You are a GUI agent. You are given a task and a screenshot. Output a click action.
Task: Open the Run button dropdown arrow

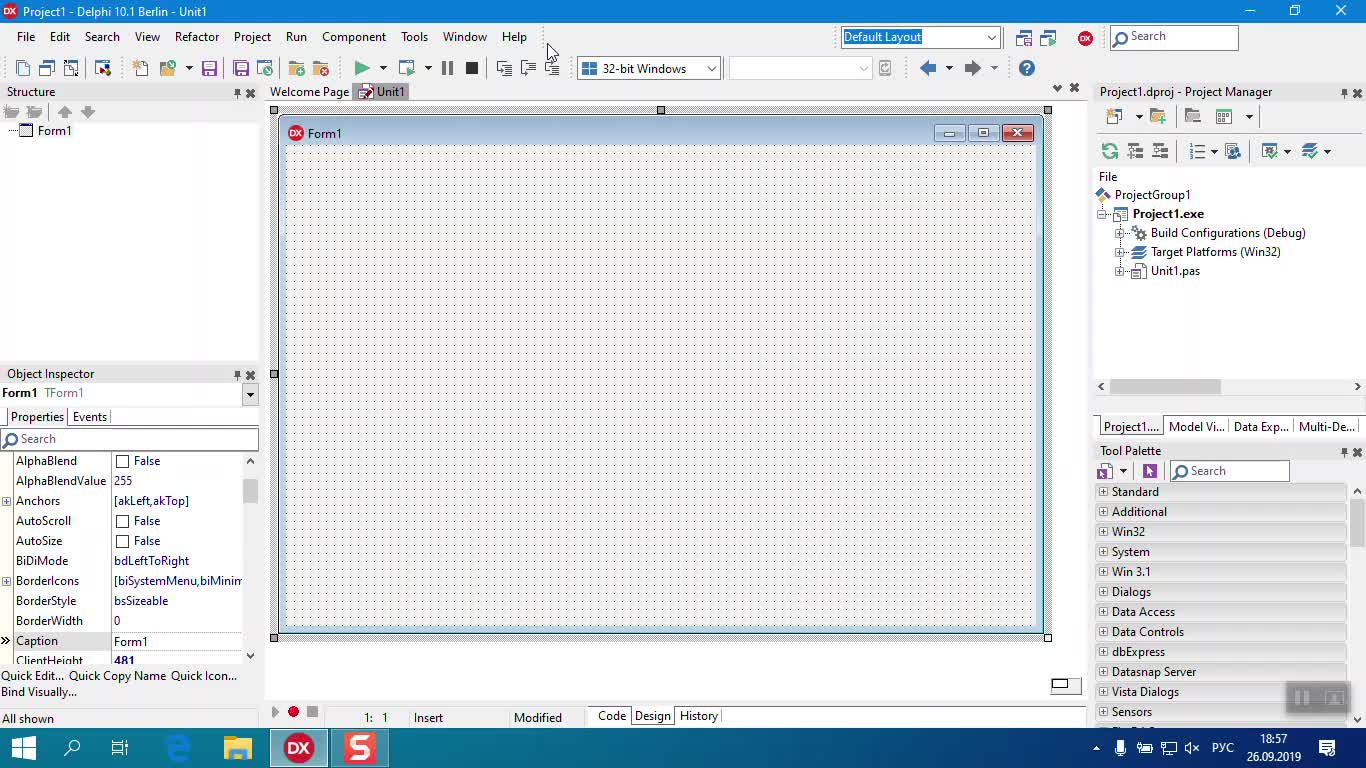(382, 68)
